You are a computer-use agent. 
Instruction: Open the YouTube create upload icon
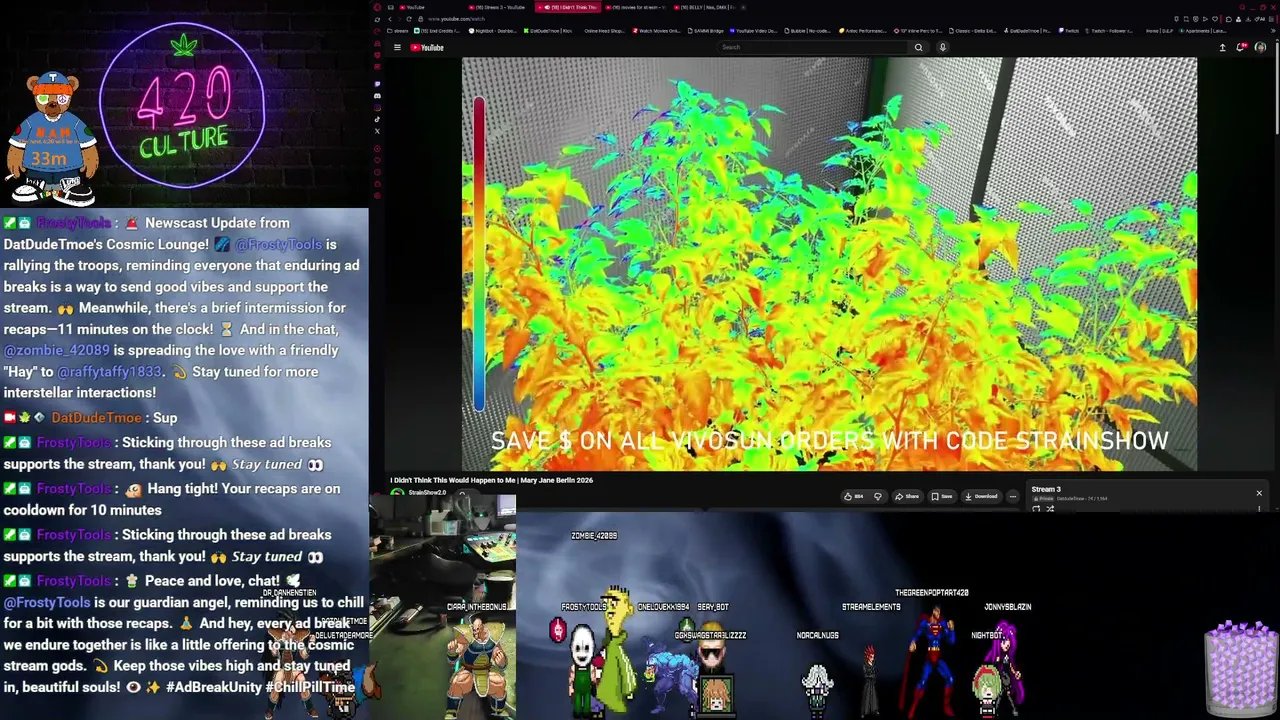point(1222,47)
